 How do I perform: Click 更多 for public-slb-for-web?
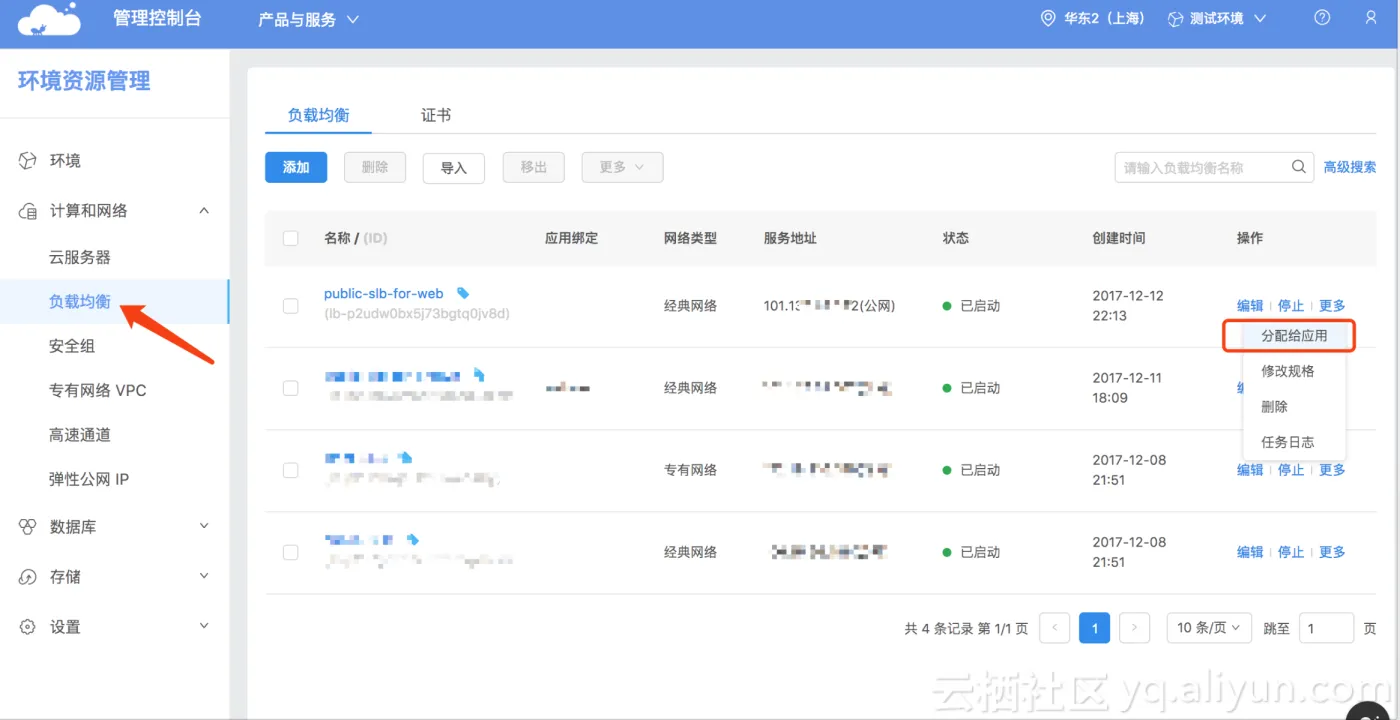click(1332, 305)
